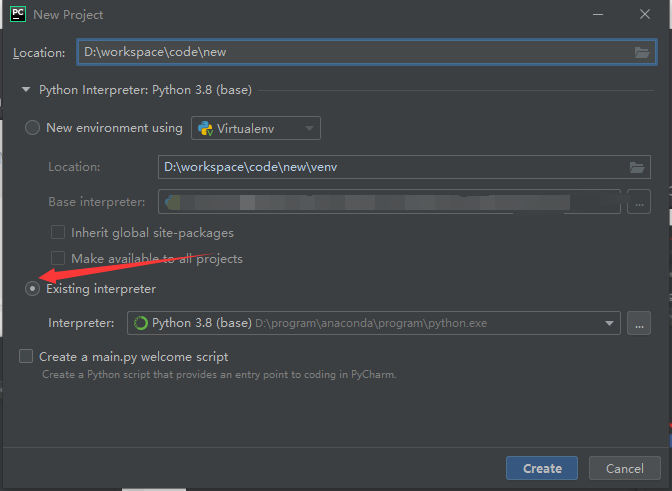Click Create to make the project
Viewport: 672px width, 491px height.
pyautogui.click(x=542, y=468)
